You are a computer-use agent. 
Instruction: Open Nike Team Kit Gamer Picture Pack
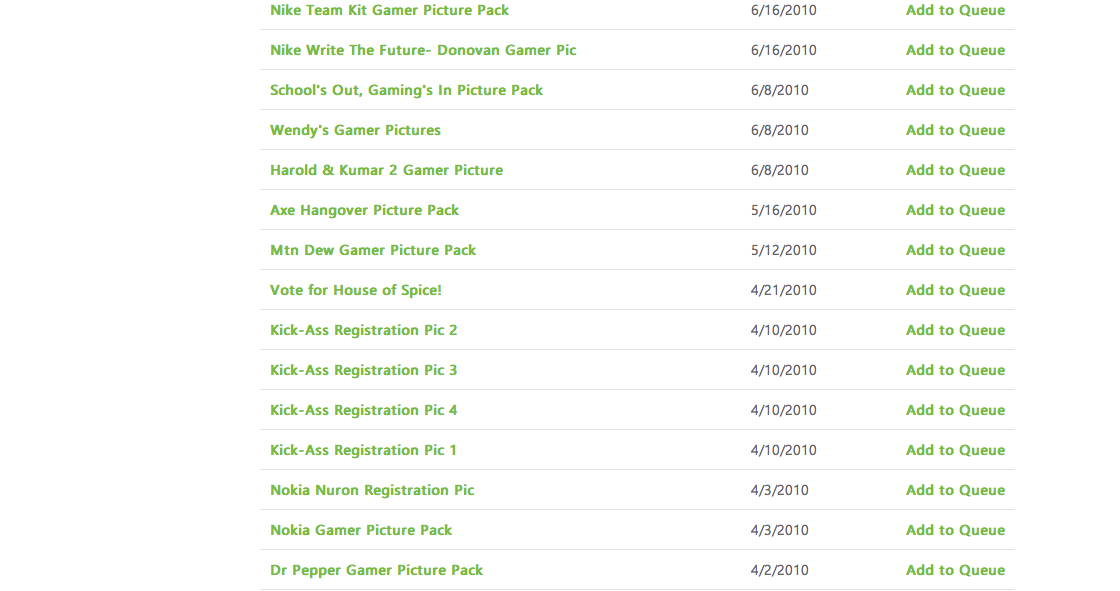click(x=389, y=10)
